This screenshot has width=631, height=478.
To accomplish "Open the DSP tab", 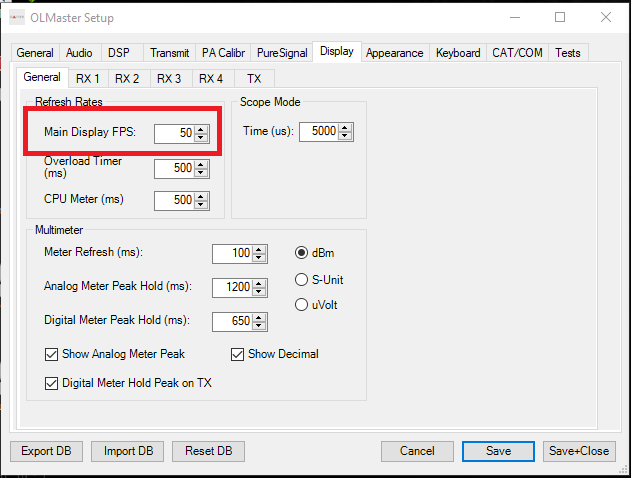I will [x=119, y=53].
